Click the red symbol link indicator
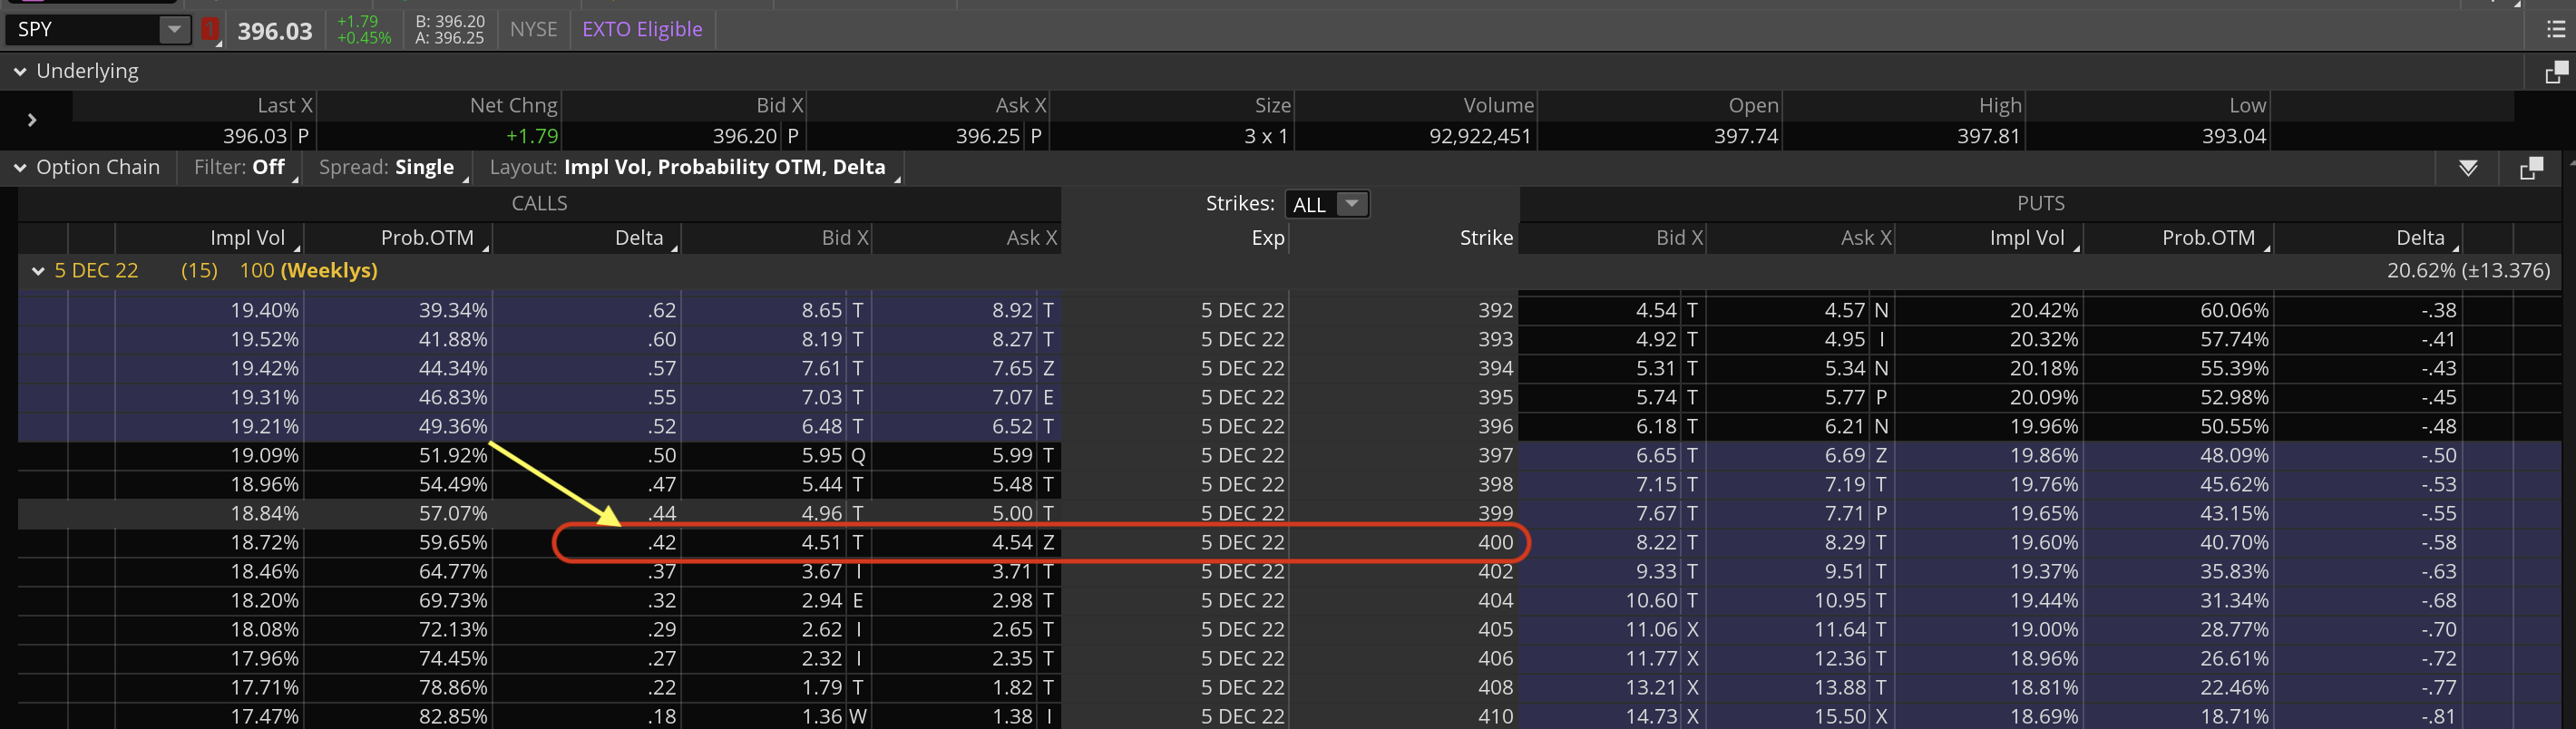 pyautogui.click(x=210, y=29)
